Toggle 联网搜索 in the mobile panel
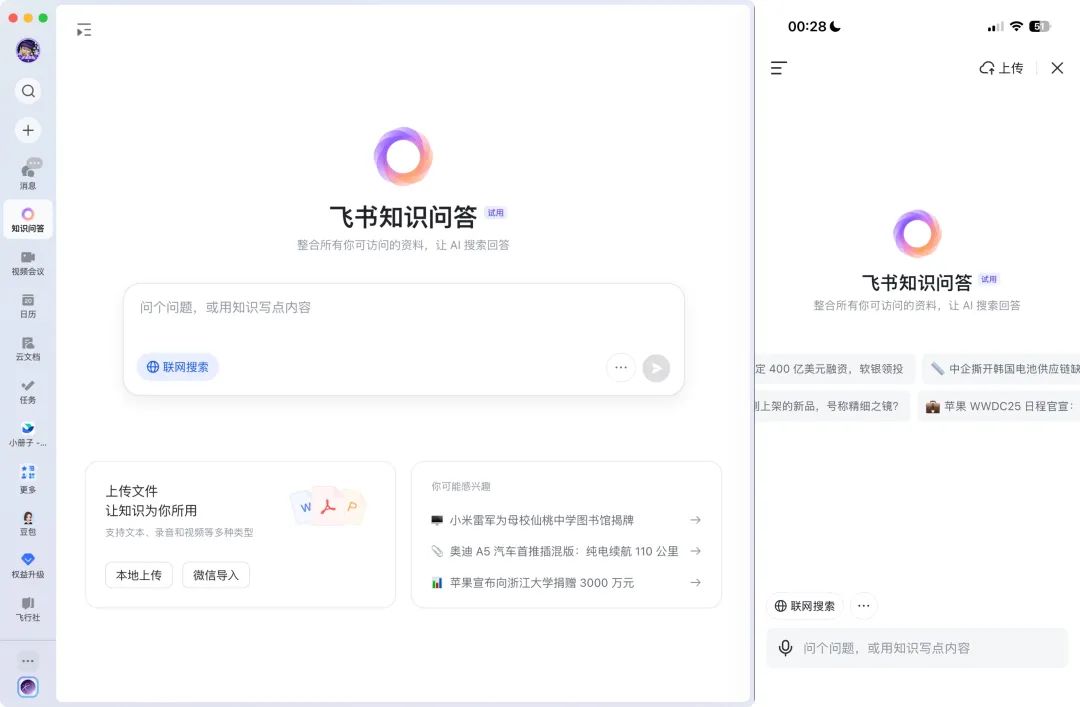 click(x=804, y=606)
